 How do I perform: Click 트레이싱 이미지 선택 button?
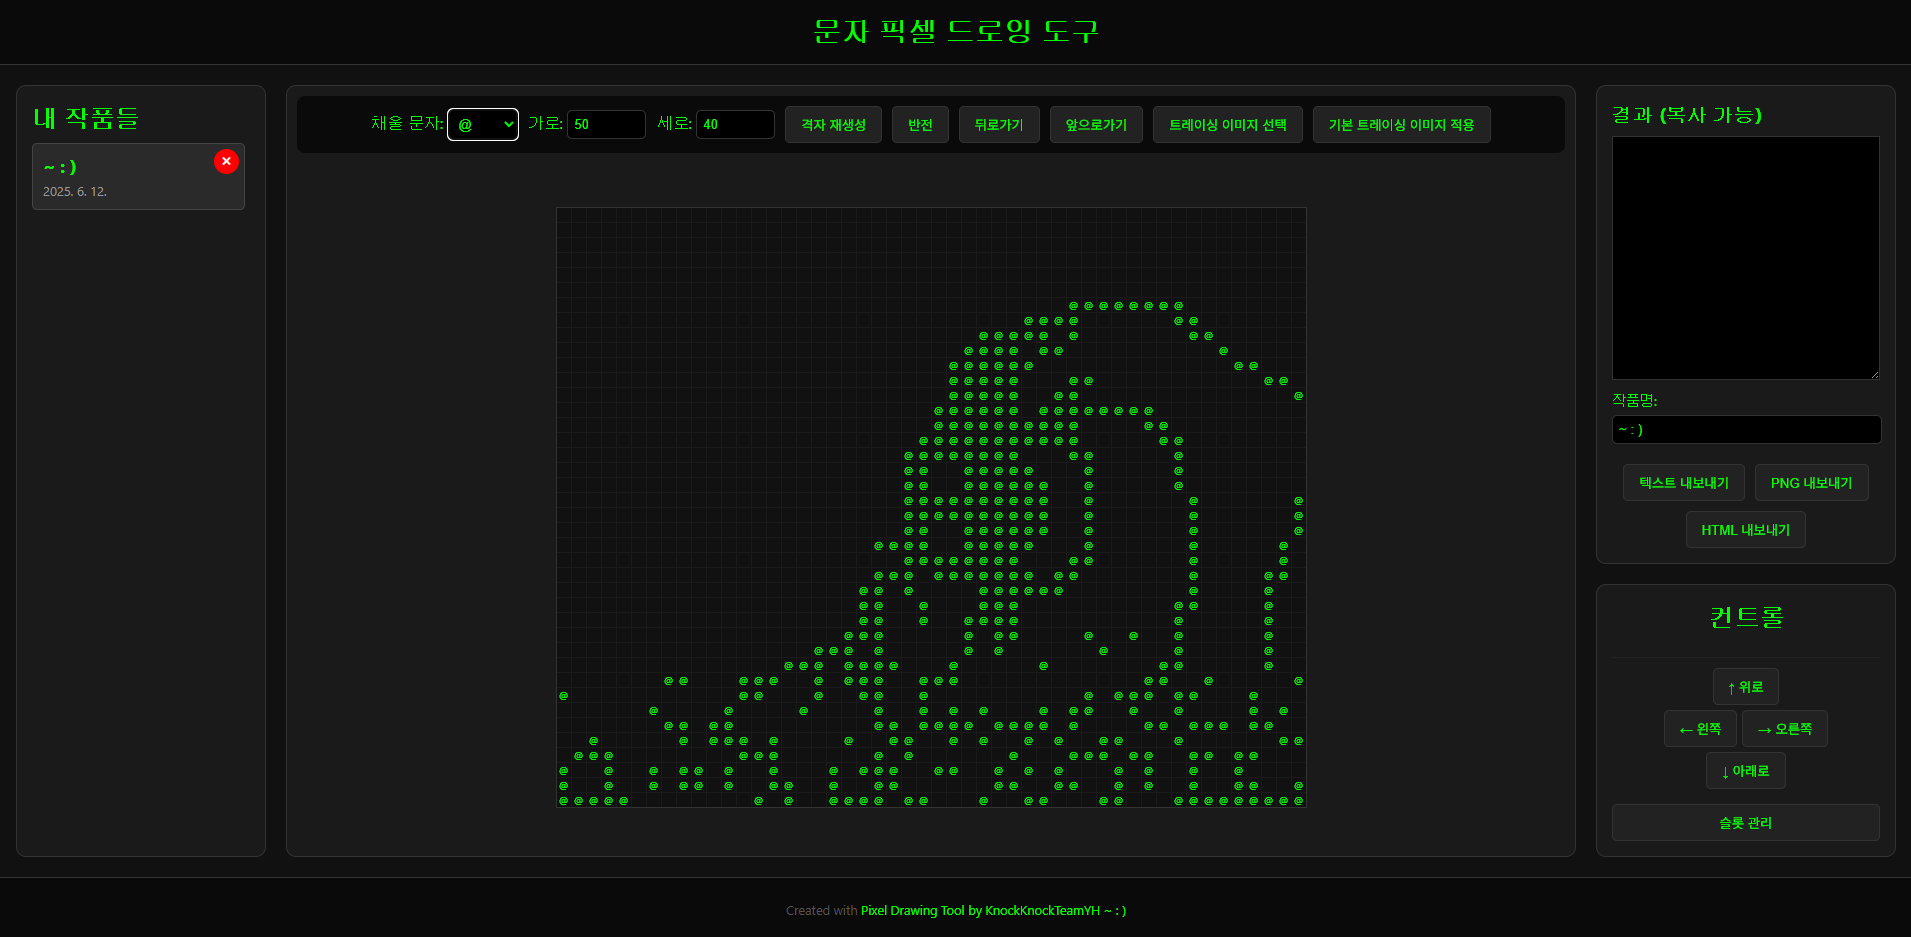coord(1228,125)
